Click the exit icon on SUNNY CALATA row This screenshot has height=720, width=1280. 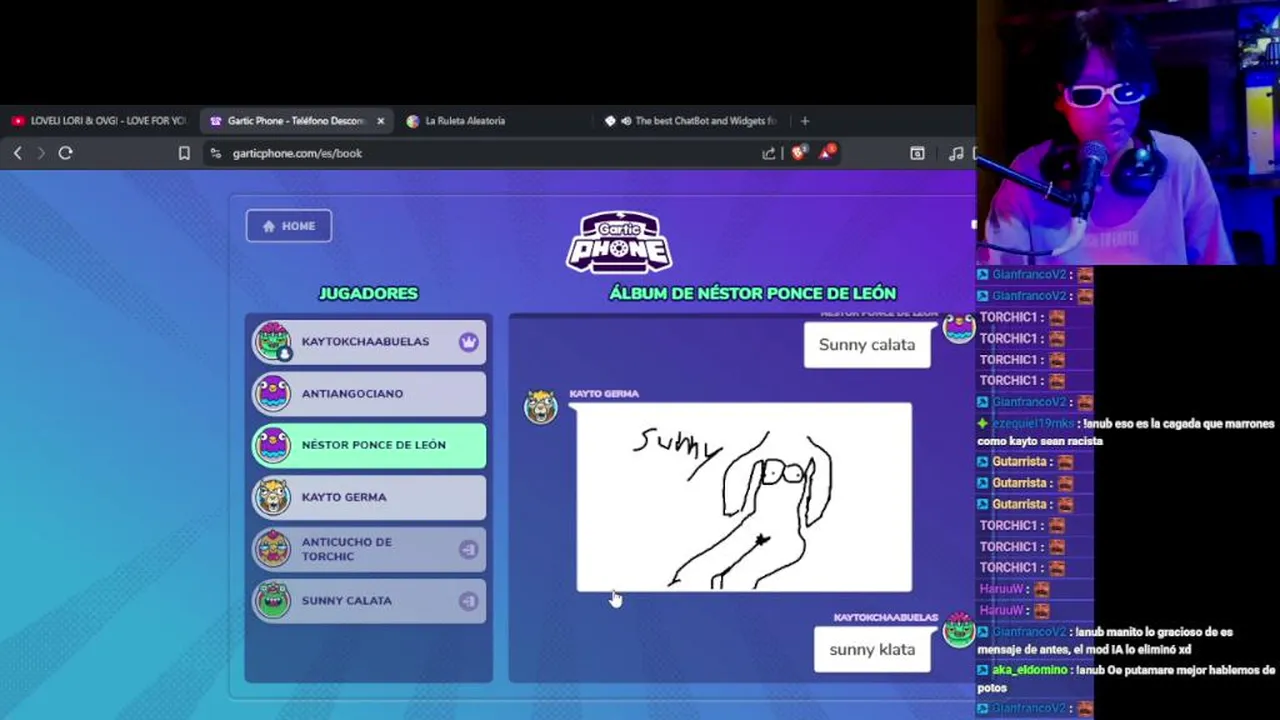click(468, 601)
